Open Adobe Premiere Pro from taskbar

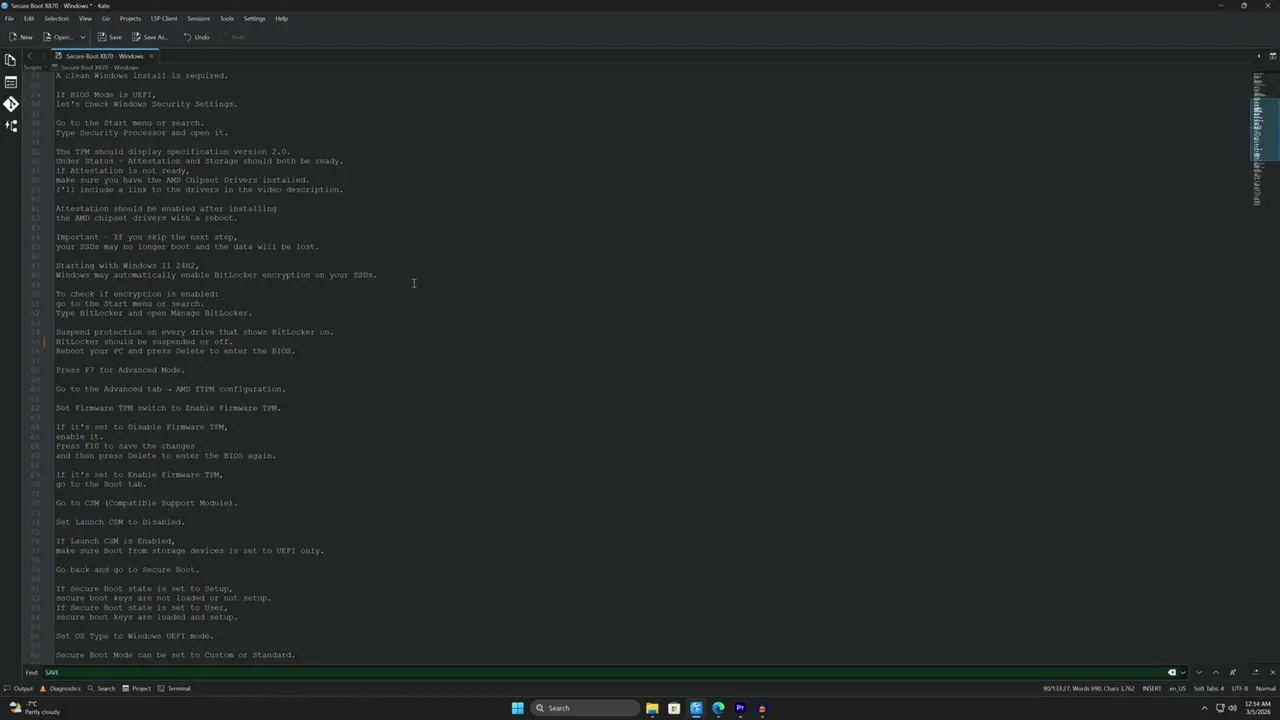pyautogui.click(x=740, y=708)
